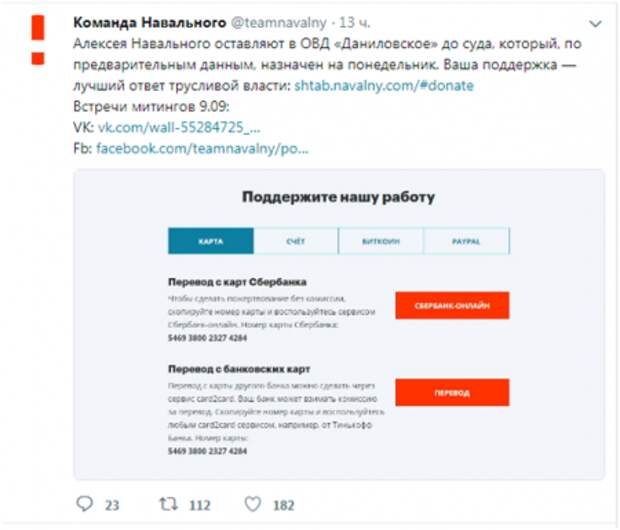Open the vk.com/wall-55284725 link
Image resolution: width=620 pixels, height=530 pixels.
(x=179, y=127)
